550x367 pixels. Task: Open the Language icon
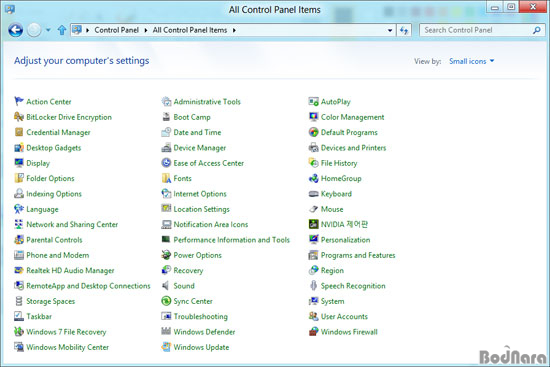coord(19,209)
